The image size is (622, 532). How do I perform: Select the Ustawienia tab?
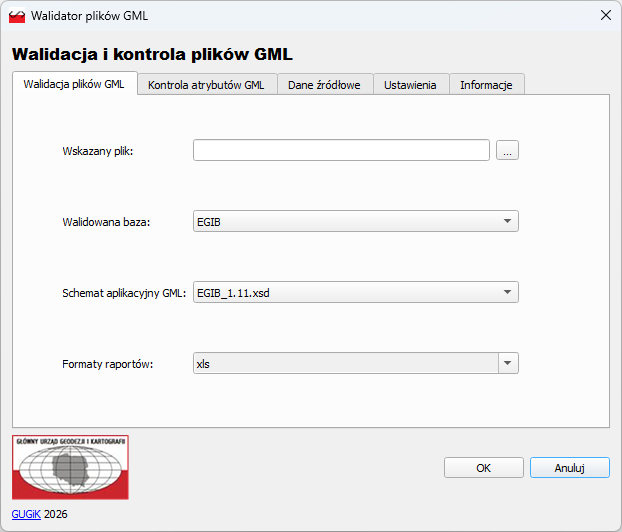point(410,85)
